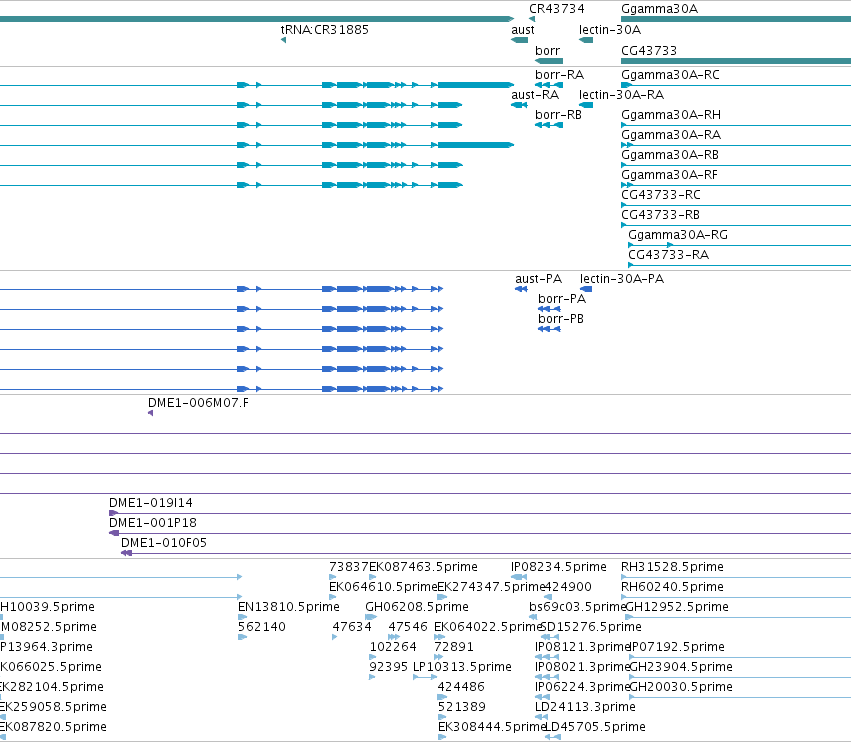The image size is (851, 742).
Task: Select the DME1-006M07.F purple arrow glyph
Action: [x=150, y=414]
